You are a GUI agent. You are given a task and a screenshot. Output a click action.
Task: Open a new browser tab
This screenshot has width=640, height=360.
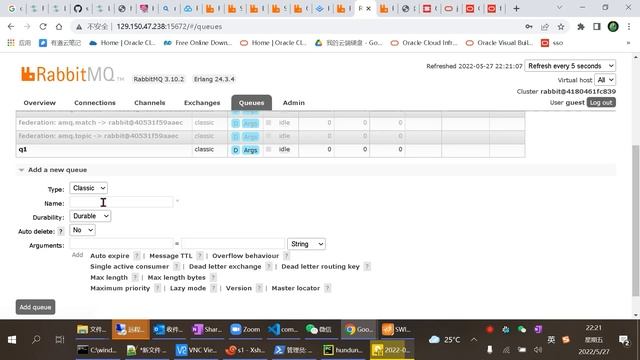coord(516,8)
